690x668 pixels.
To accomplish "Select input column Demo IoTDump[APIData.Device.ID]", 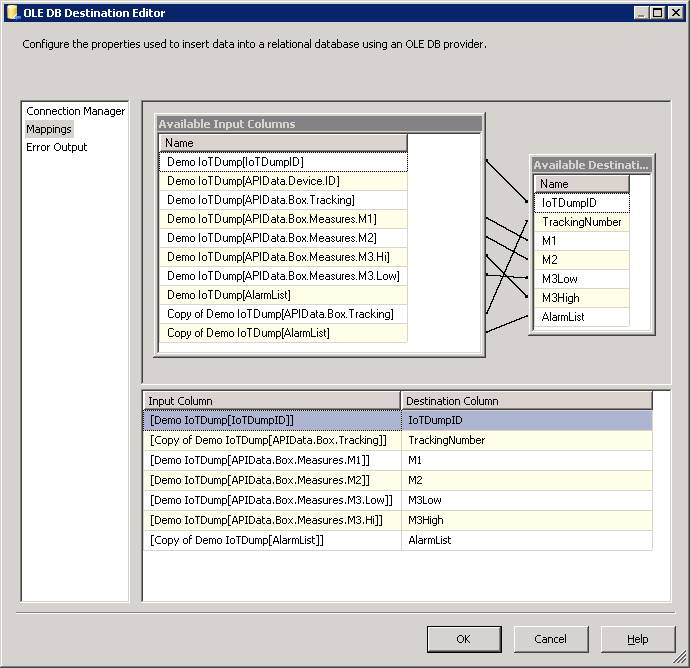I will (283, 181).
